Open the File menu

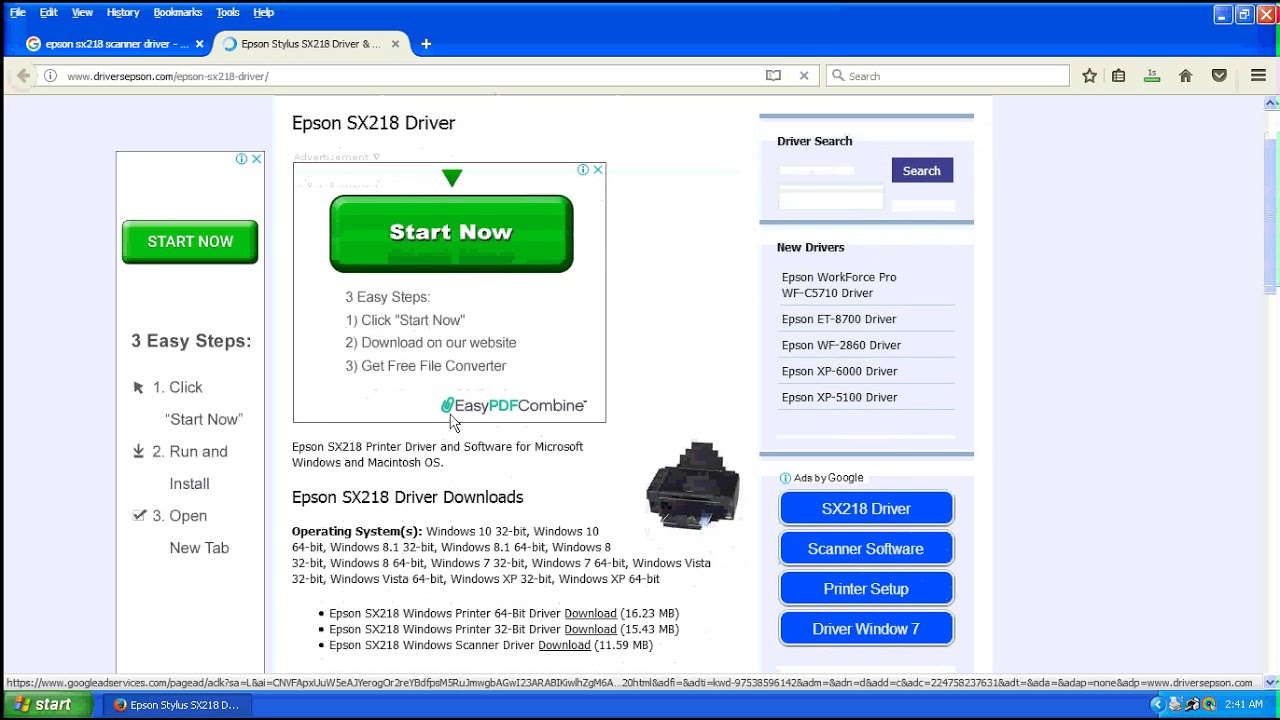pyautogui.click(x=18, y=12)
